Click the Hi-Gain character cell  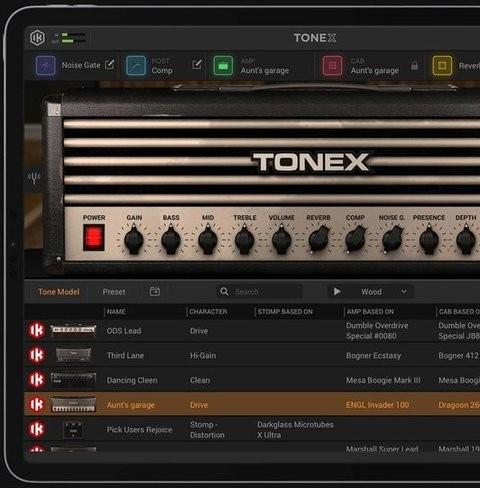[x=203, y=356]
